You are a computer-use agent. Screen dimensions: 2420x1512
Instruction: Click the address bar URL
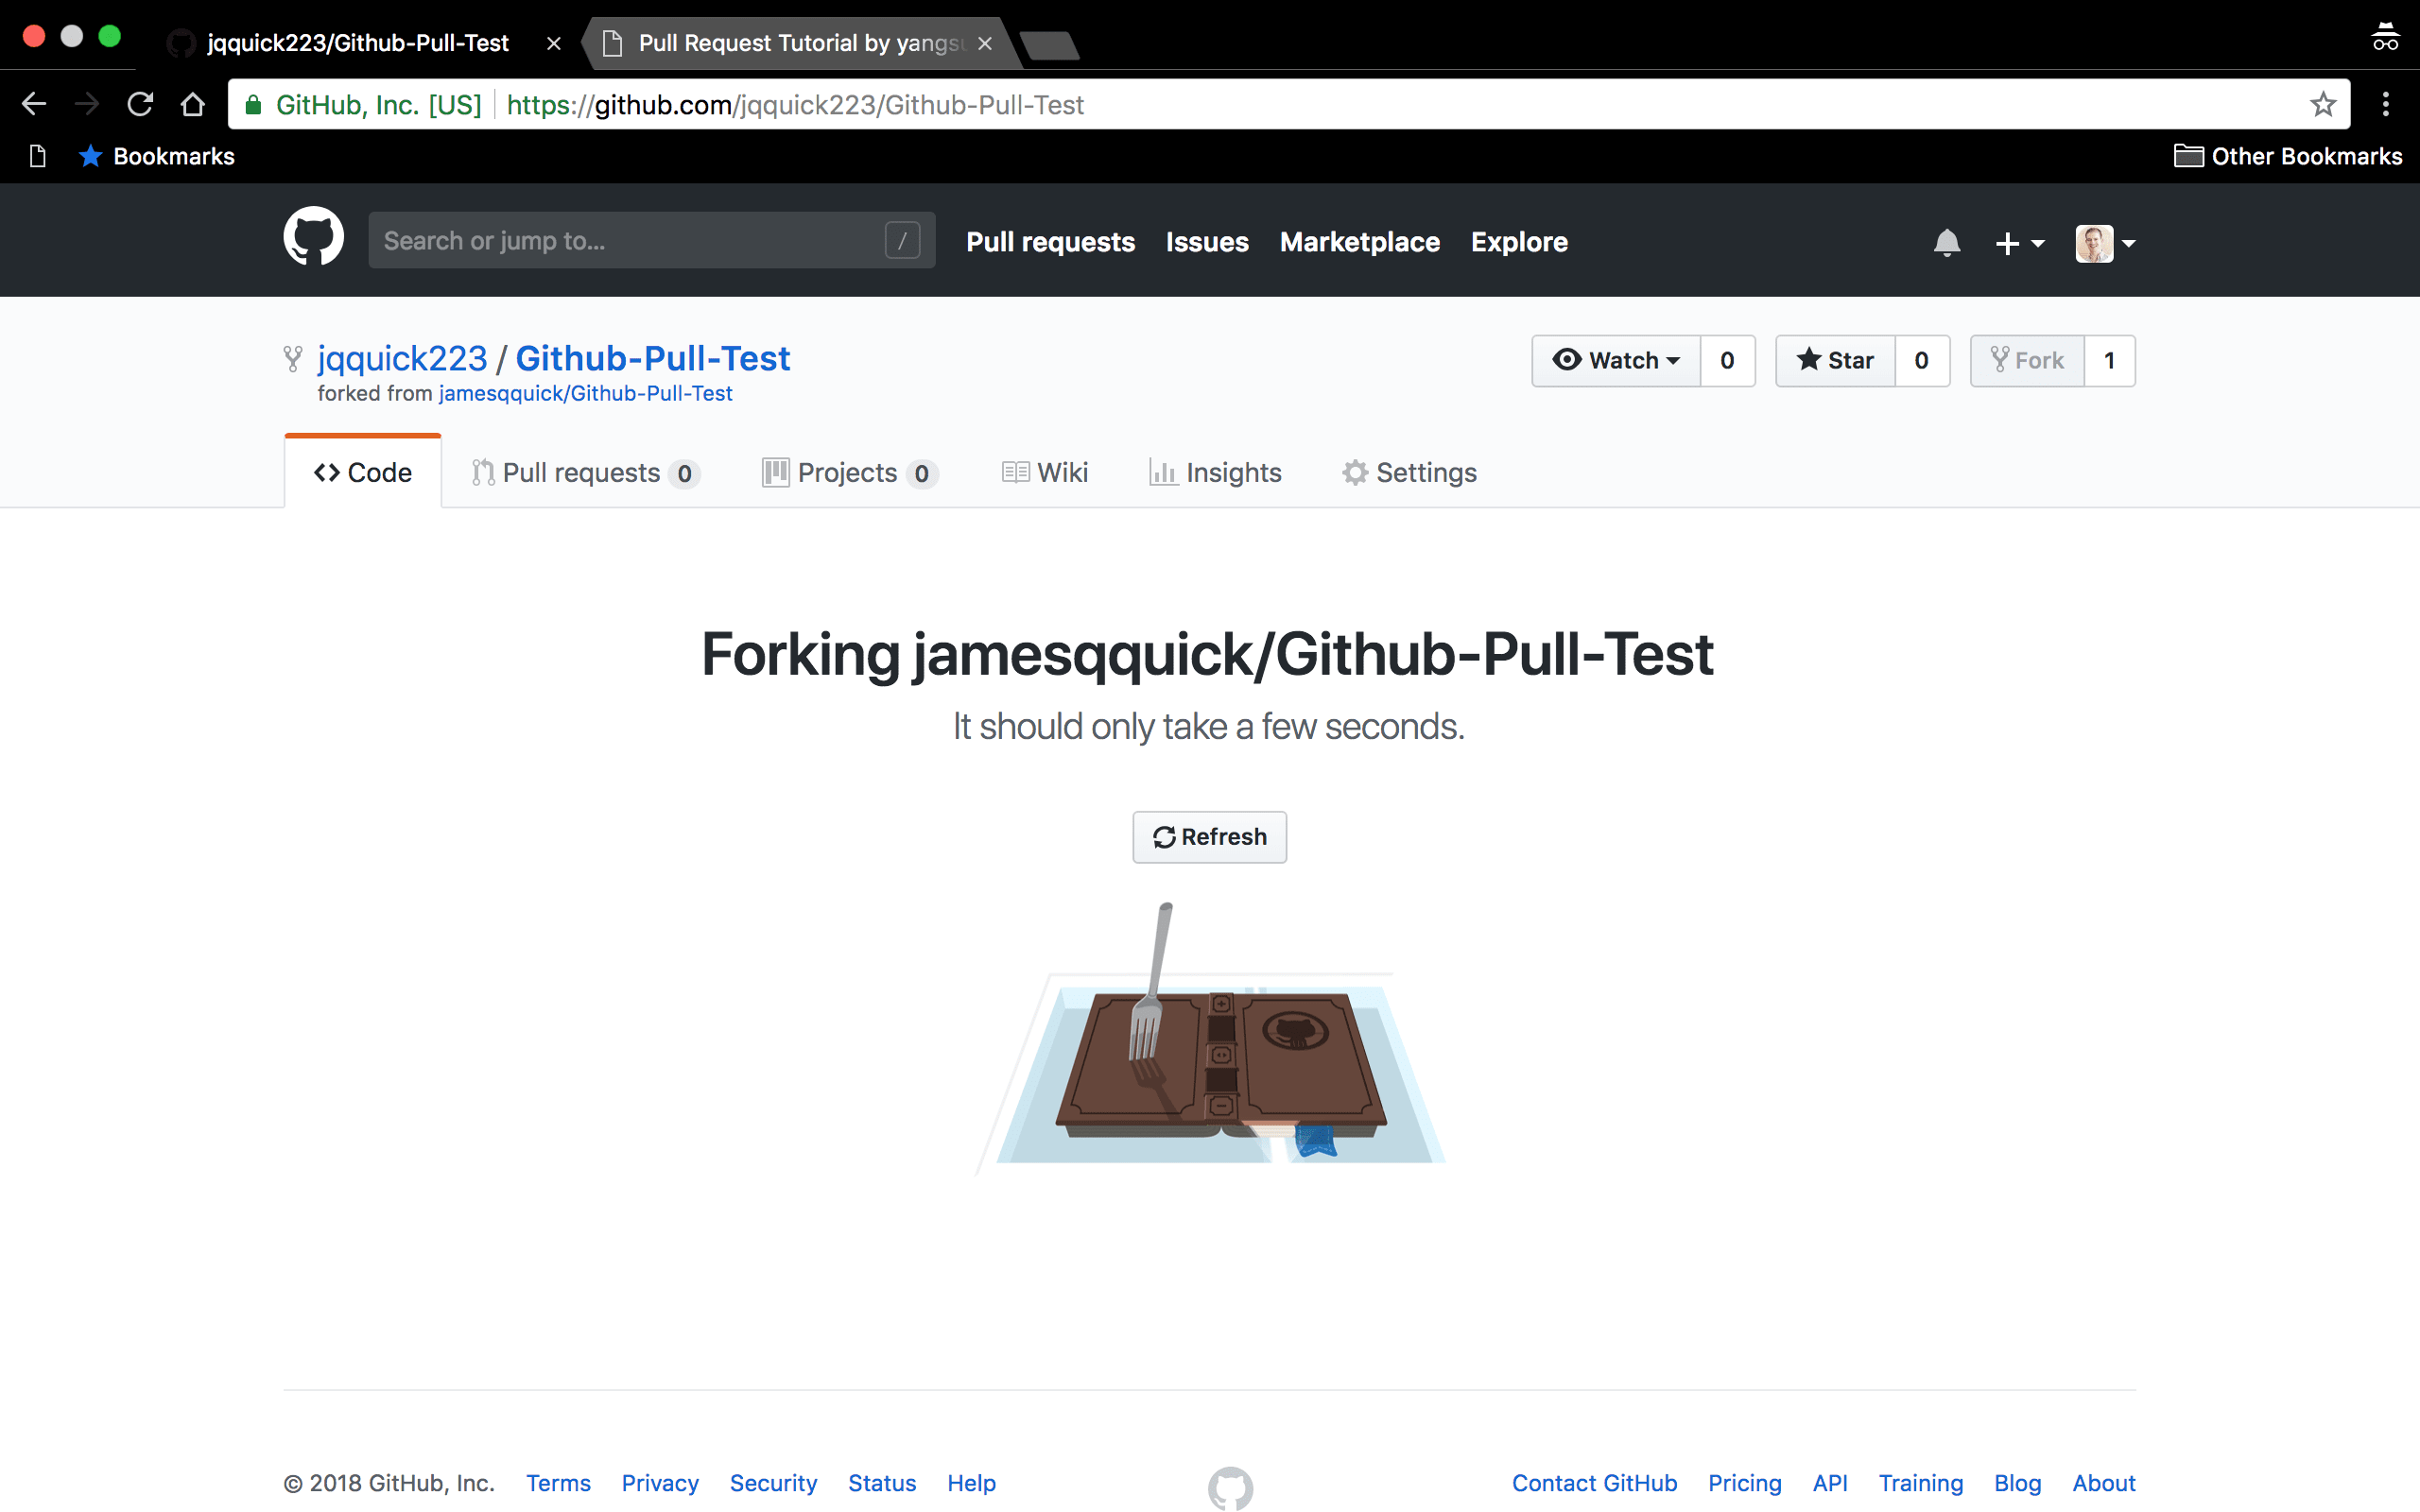click(x=794, y=104)
